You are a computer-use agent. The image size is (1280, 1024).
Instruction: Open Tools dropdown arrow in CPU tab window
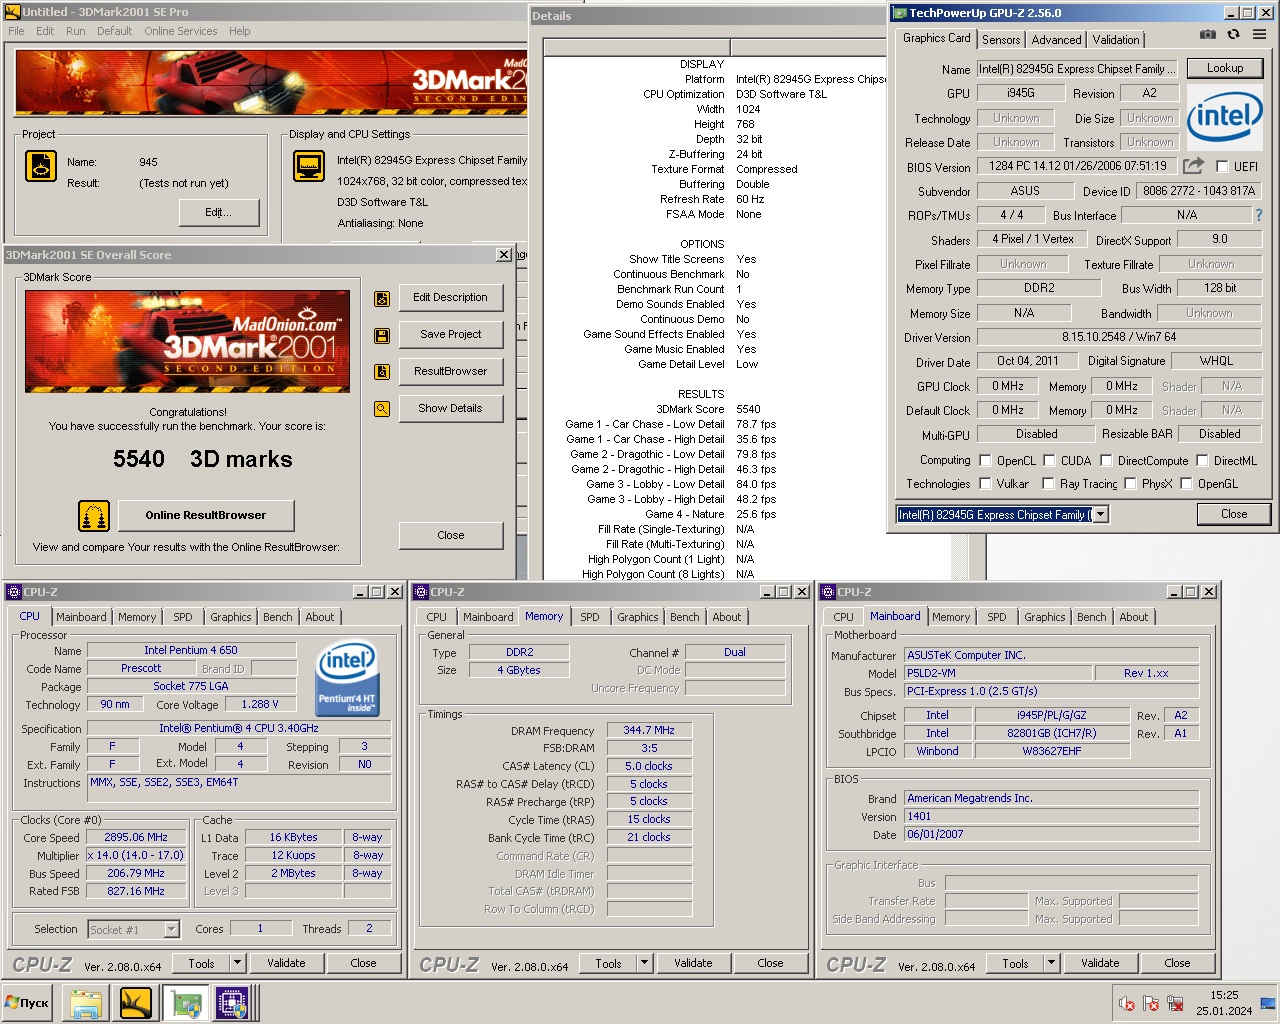pyautogui.click(x=238, y=963)
